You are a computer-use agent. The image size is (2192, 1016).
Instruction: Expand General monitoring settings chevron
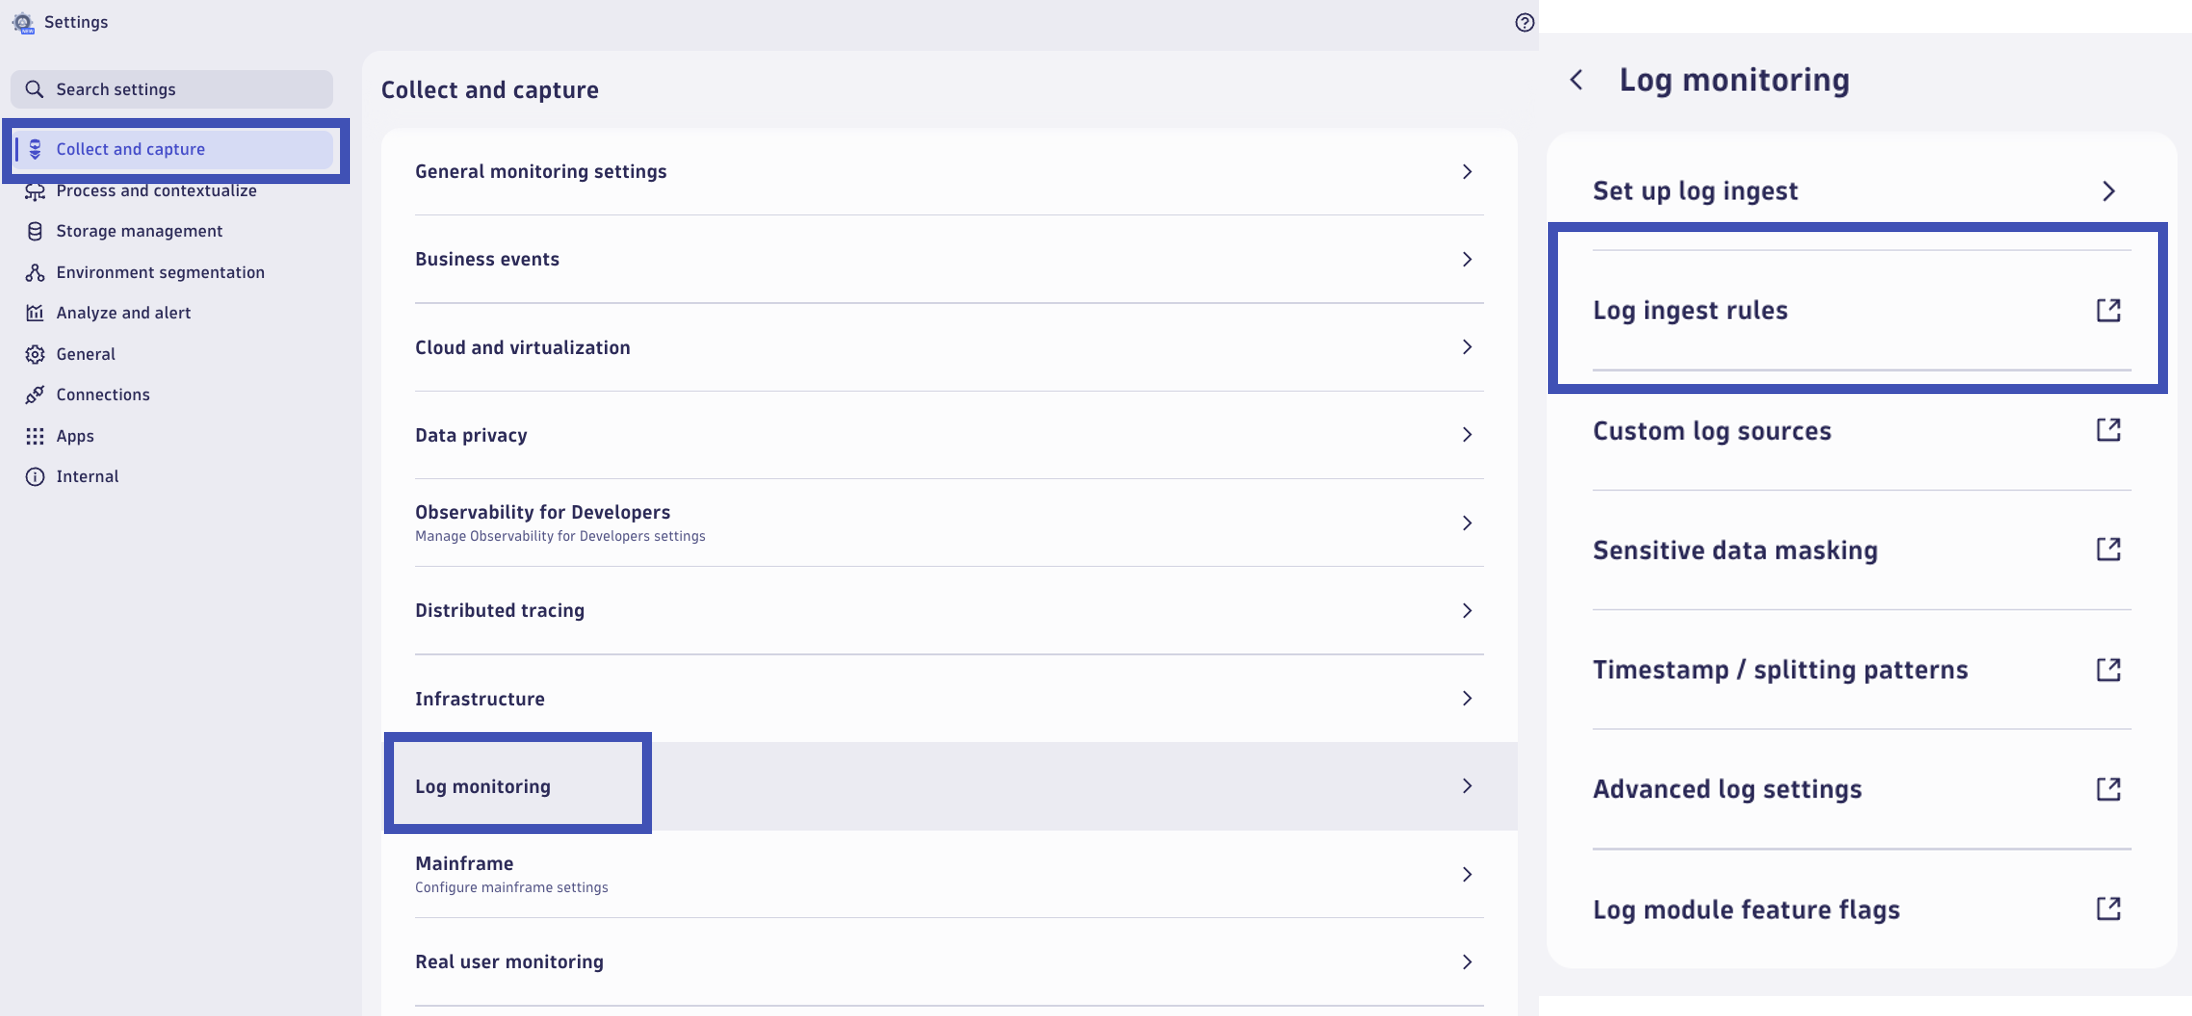pyautogui.click(x=1467, y=172)
